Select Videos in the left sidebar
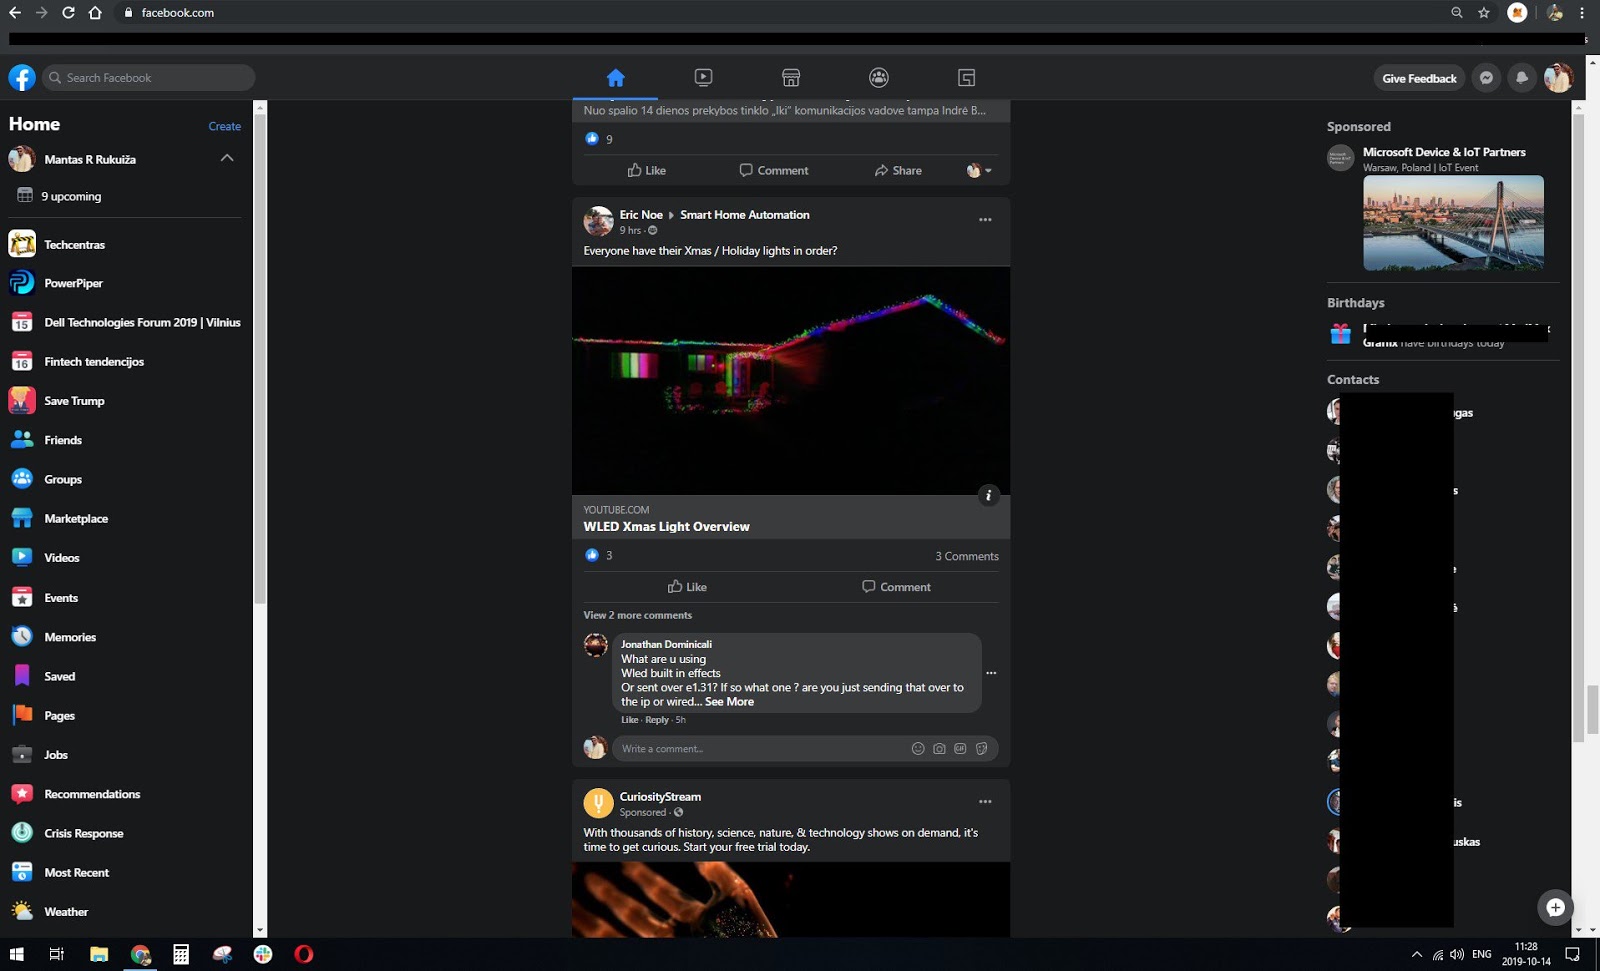1600x971 pixels. point(62,557)
